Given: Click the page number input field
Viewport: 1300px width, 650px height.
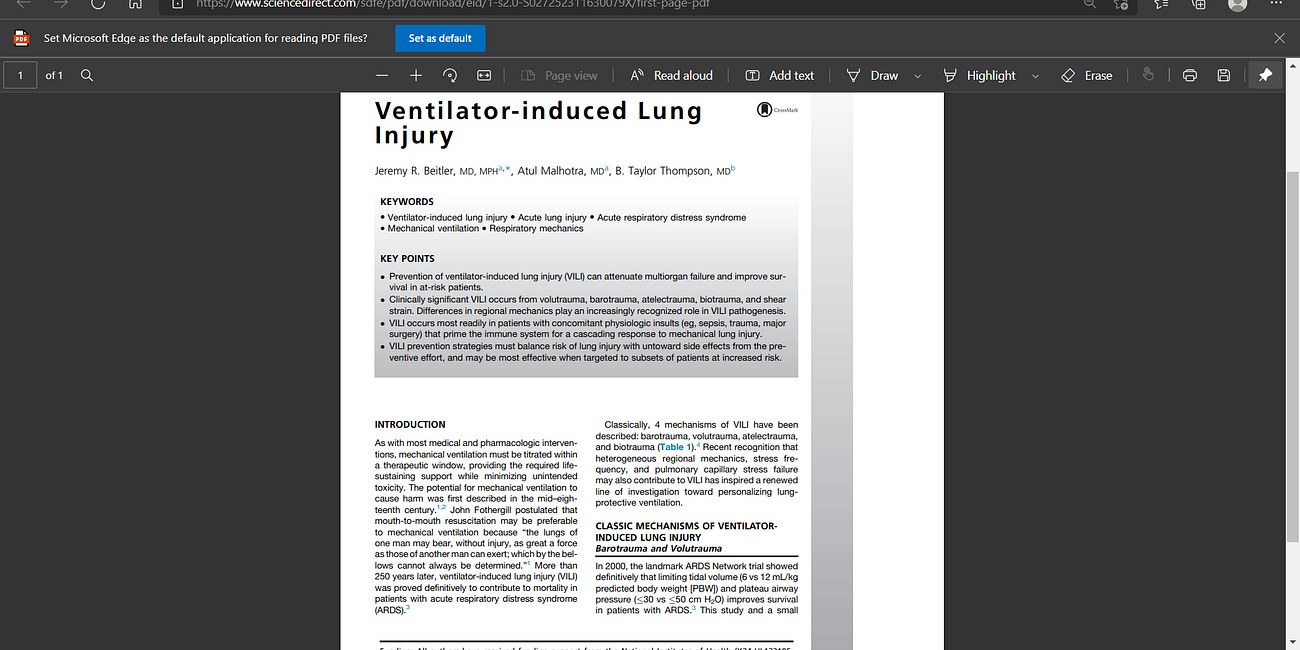Looking at the screenshot, I should click(20, 75).
